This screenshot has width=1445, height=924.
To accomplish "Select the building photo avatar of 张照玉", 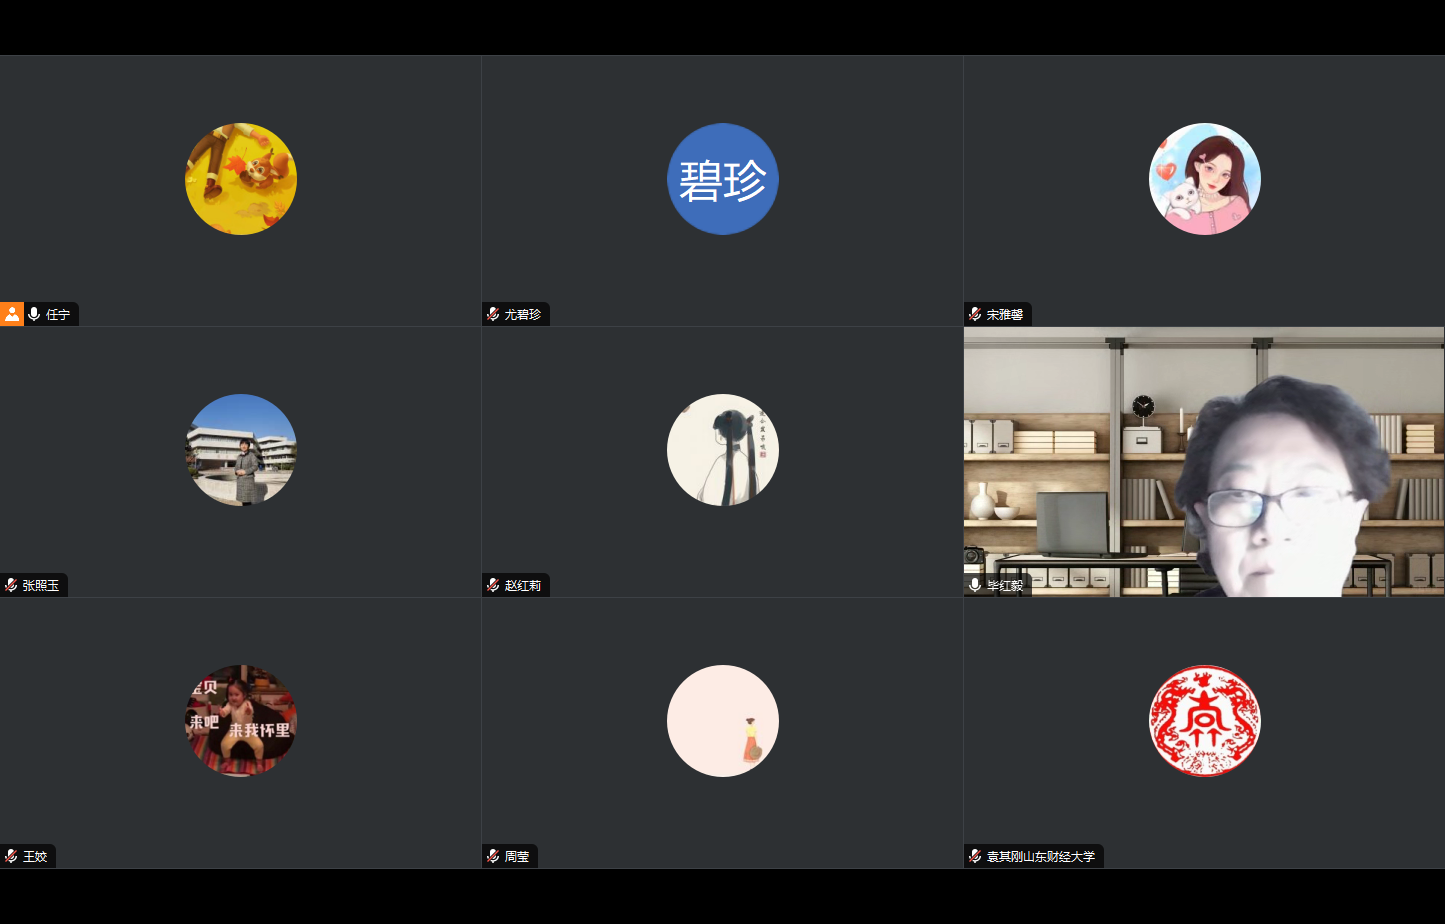I will tap(241, 450).
